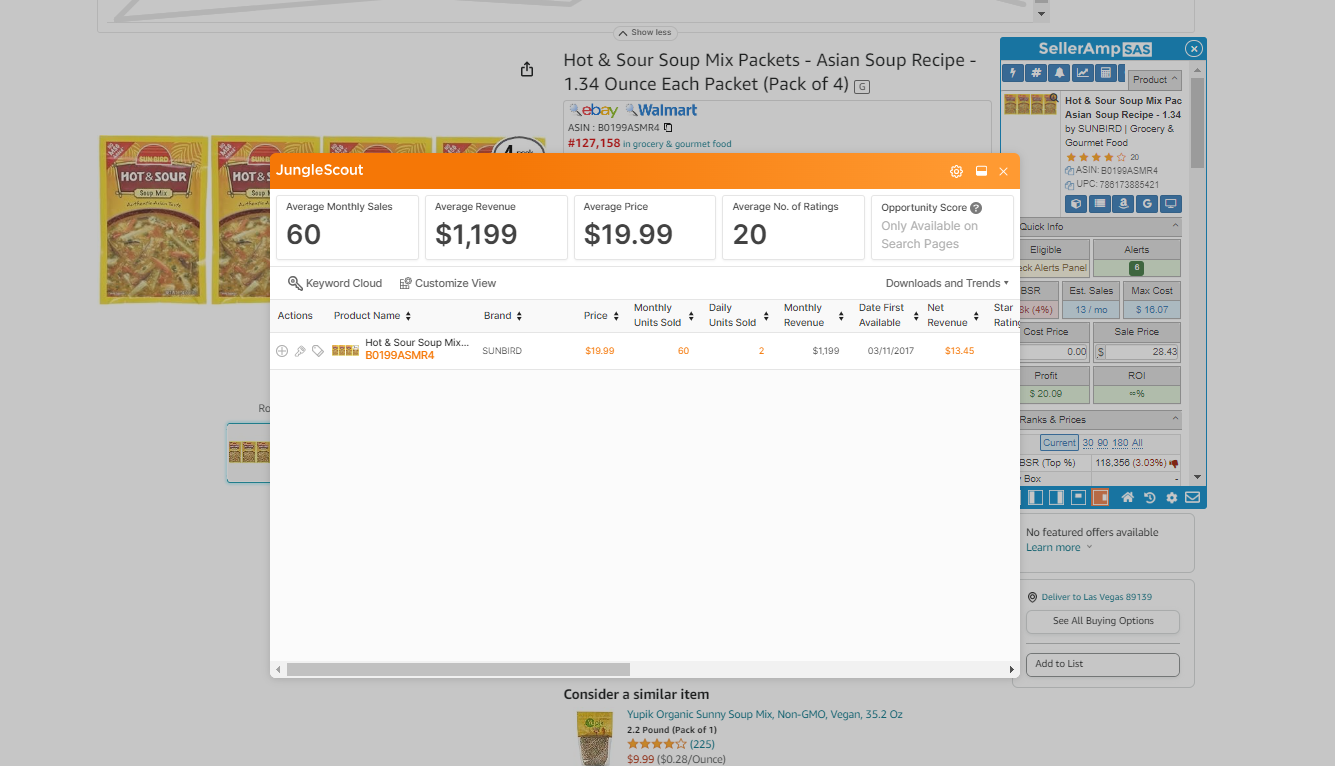
Task: Collapse the SellerAmp Product section
Action: (x=1155, y=79)
